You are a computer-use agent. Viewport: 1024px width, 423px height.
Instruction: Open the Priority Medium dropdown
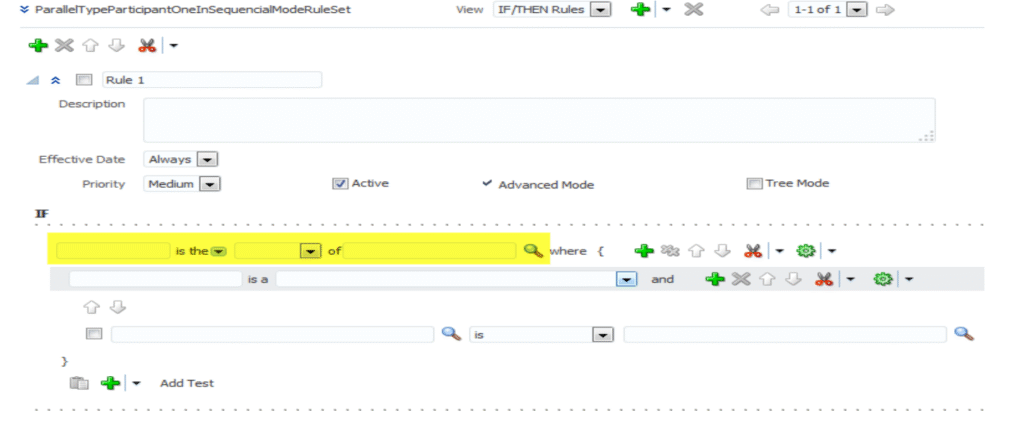209,184
